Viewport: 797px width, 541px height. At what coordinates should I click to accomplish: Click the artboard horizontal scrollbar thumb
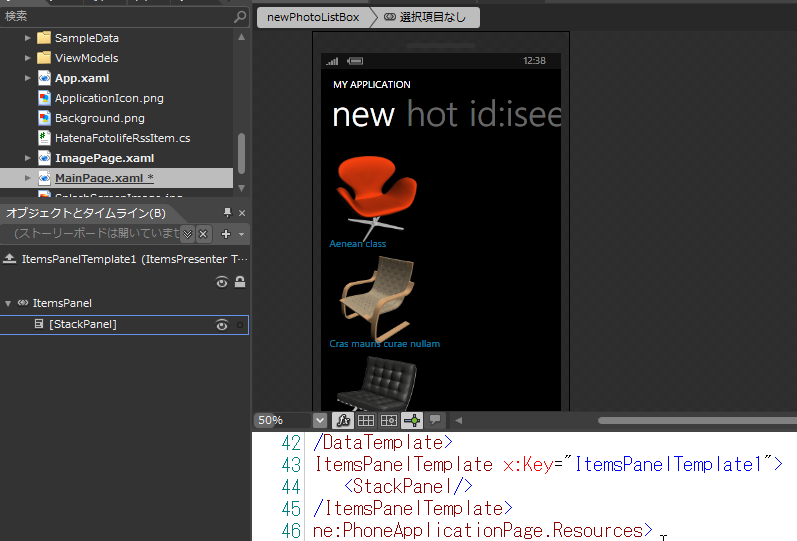[x=697, y=420]
